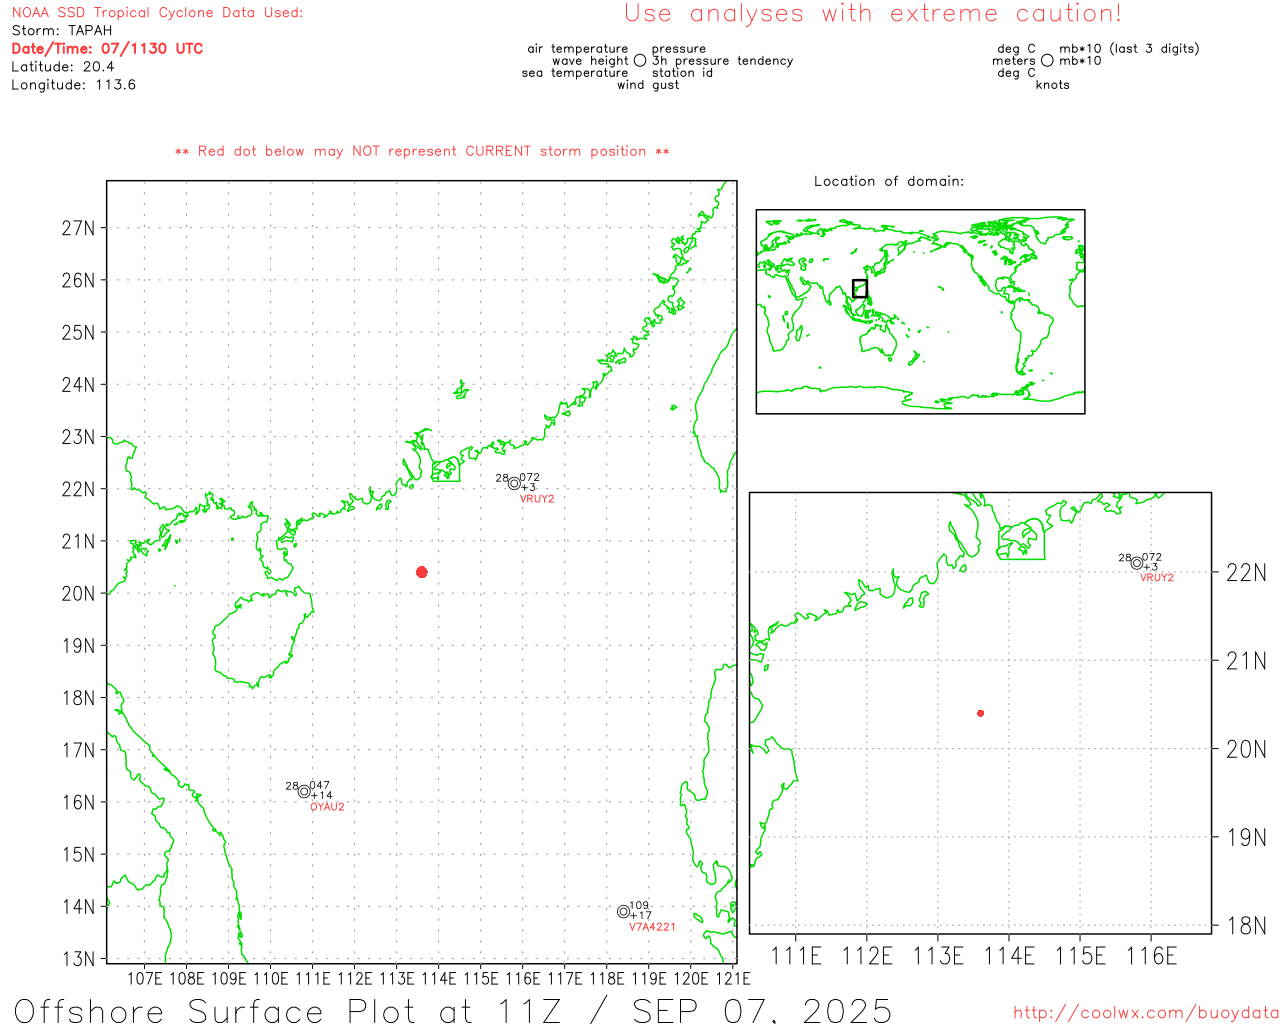1280x1024 pixels.
Task: Click the 'knots' unit label
Action: tap(1053, 85)
